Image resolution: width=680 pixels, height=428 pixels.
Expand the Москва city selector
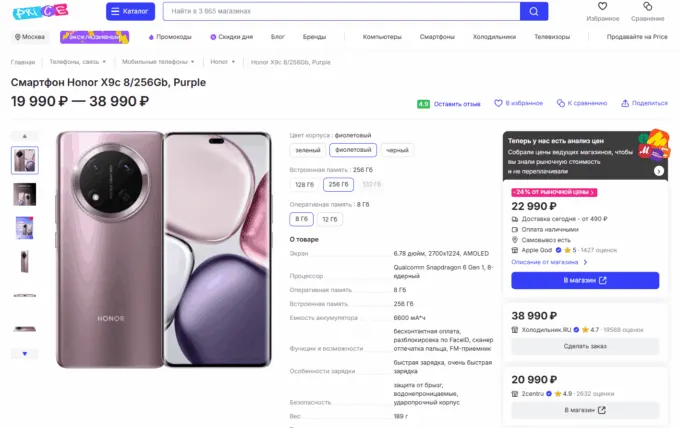coord(31,37)
